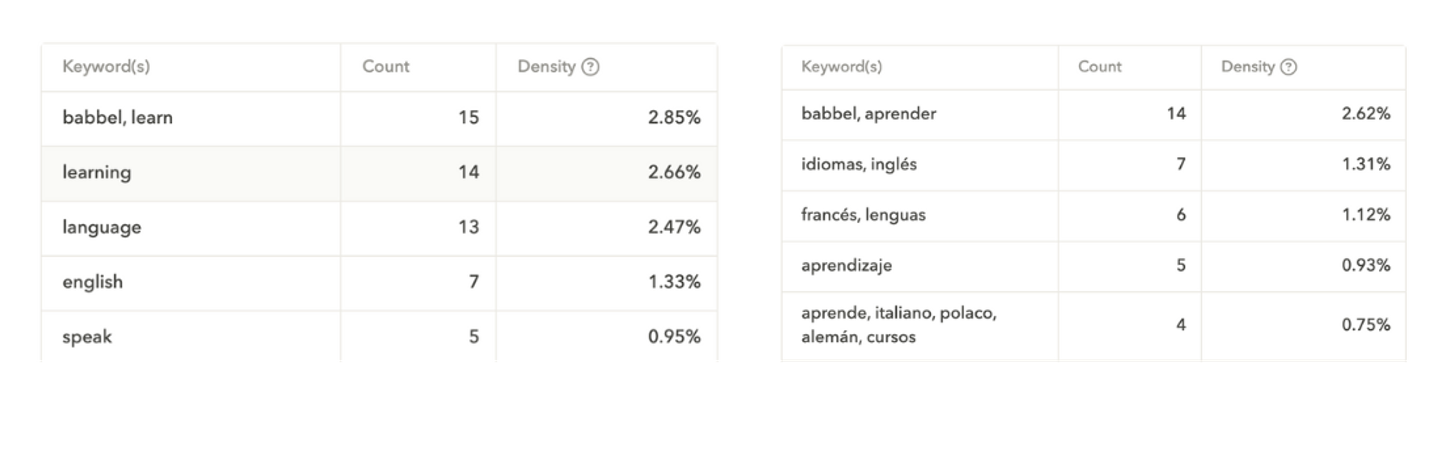
Task: Click Density header label in right table
Action: 1247,67
